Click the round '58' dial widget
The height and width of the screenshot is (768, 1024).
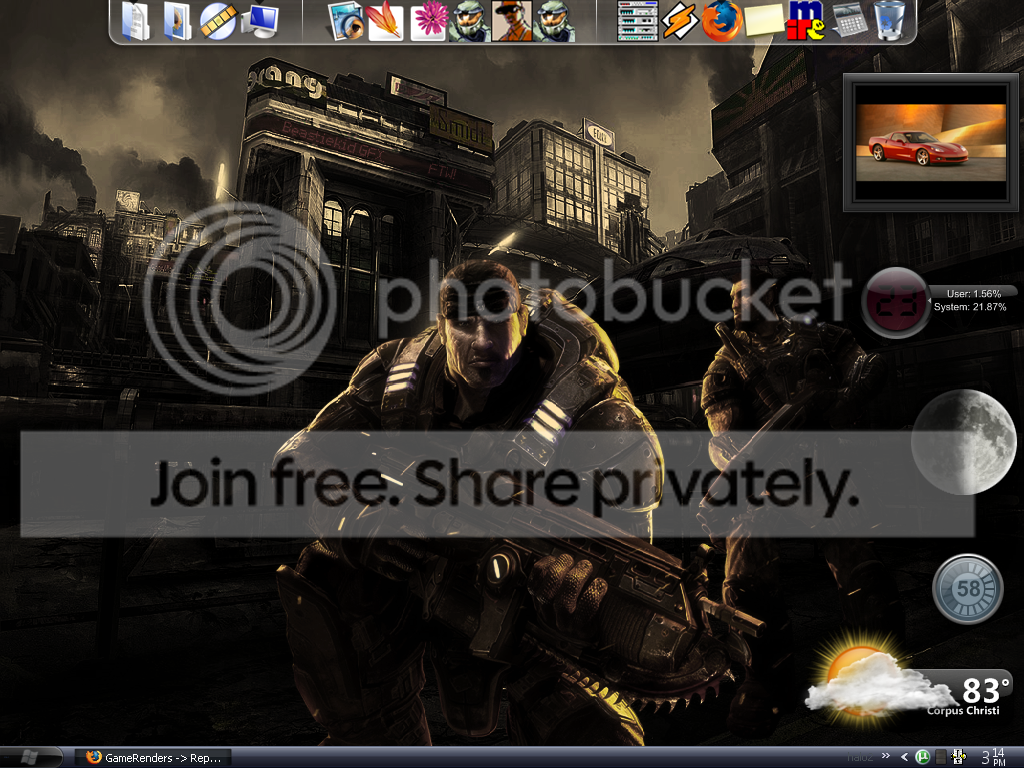[x=968, y=589]
